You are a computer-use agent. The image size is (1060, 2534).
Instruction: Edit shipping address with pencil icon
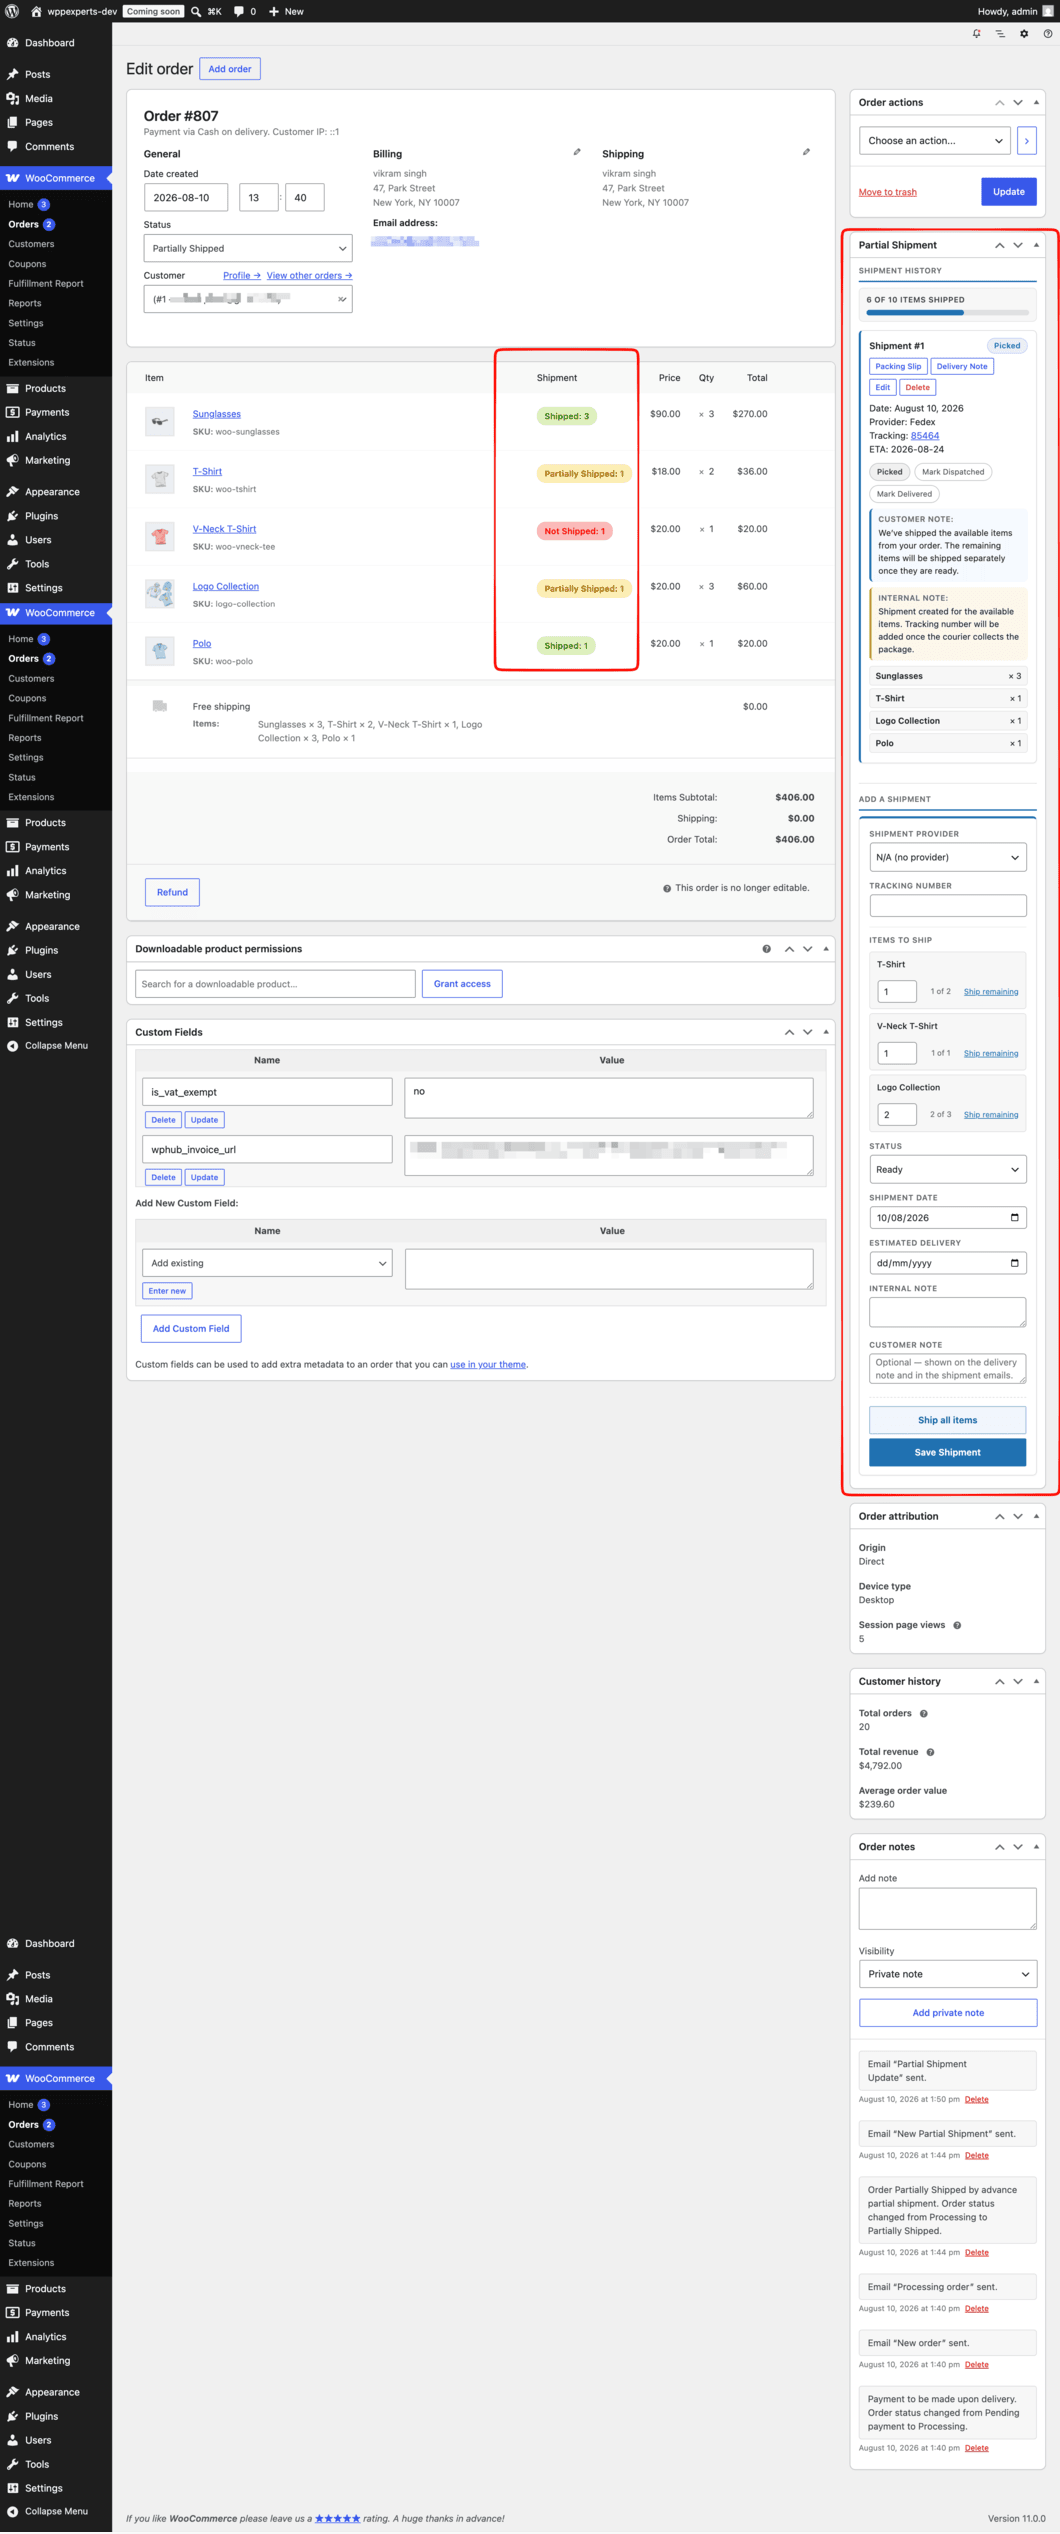pyautogui.click(x=806, y=152)
